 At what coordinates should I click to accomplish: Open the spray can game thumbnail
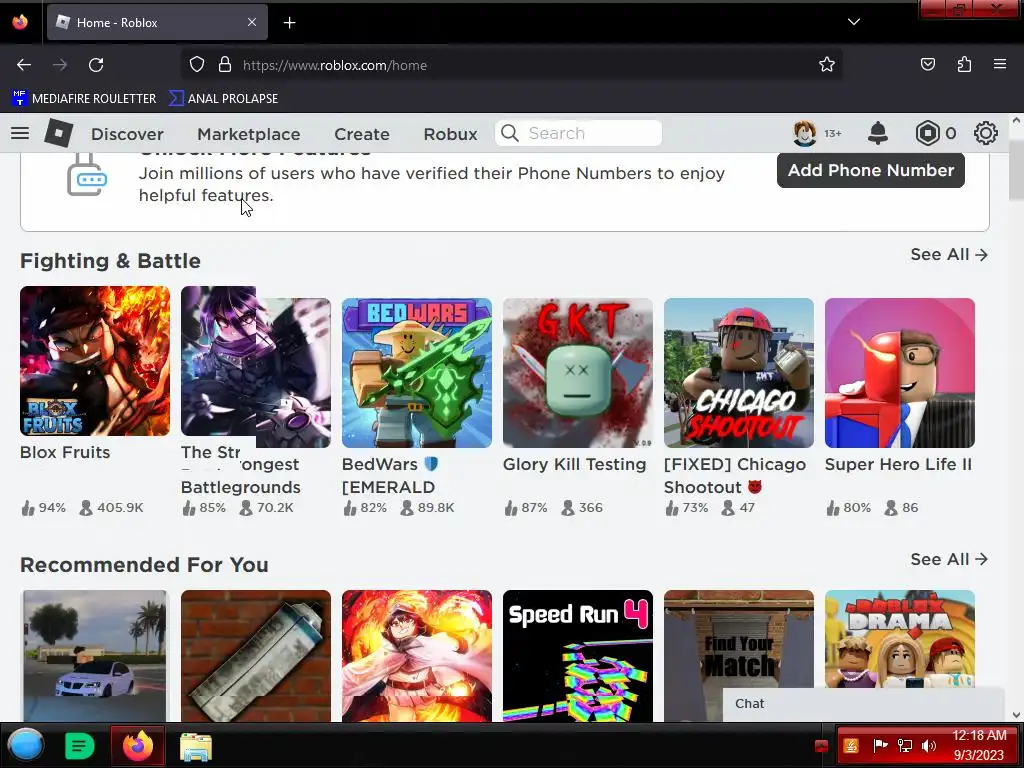click(255, 656)
